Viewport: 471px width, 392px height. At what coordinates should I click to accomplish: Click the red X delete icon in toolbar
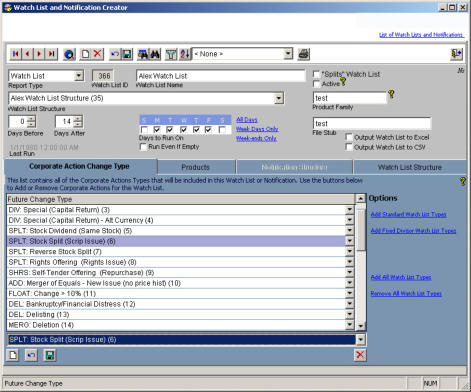97,54
